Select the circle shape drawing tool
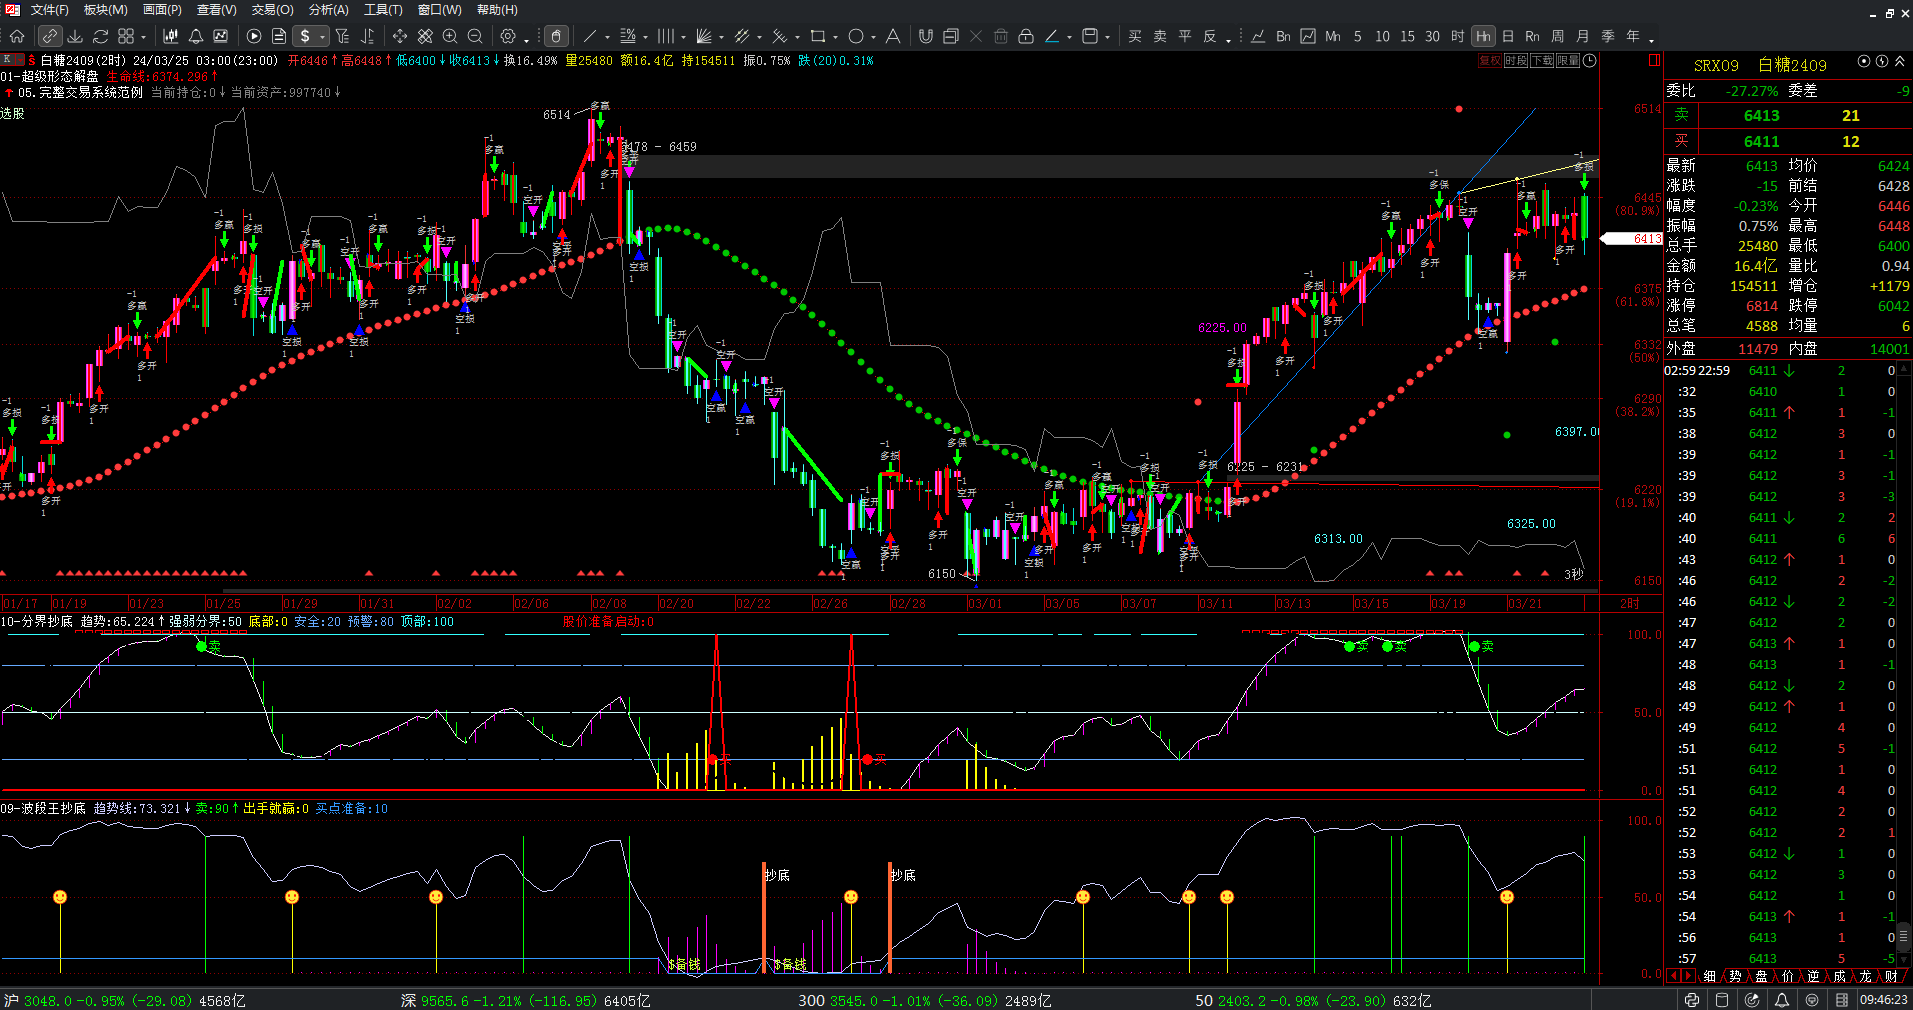The width and height of the screenshot is (1913, 1010). click(856, 36)
